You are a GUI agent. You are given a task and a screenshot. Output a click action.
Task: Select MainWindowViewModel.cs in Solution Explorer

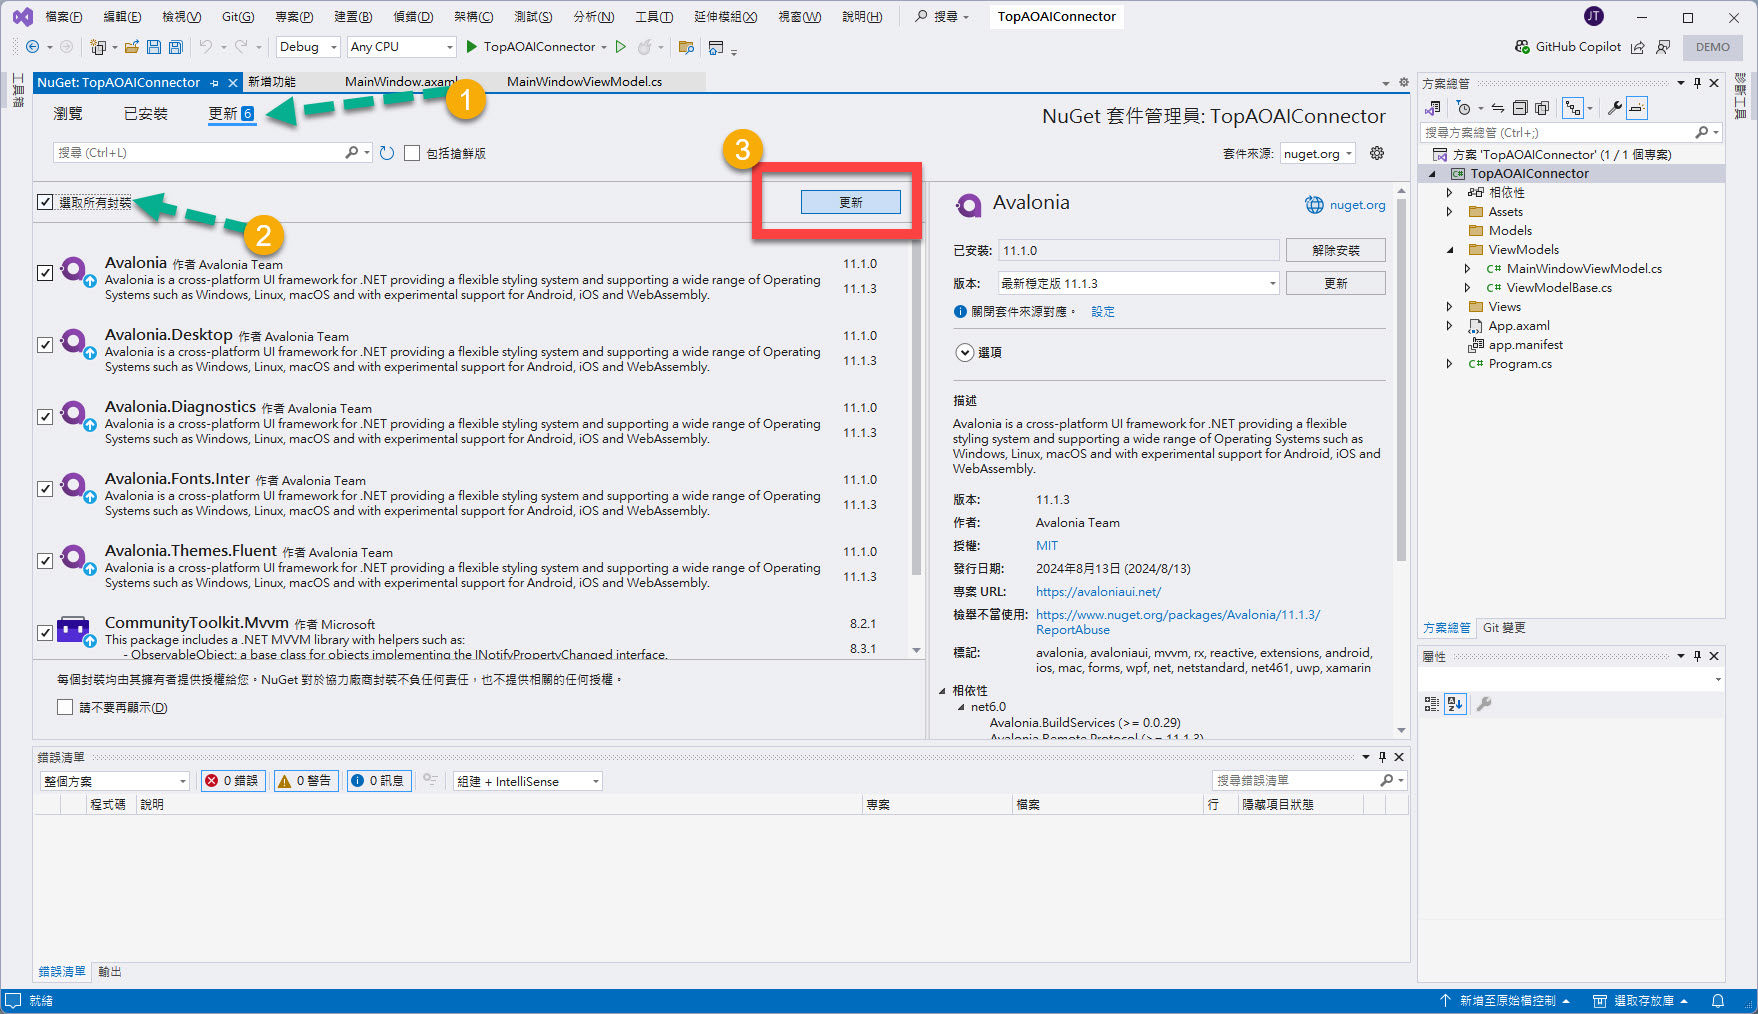click(1584, 269)
